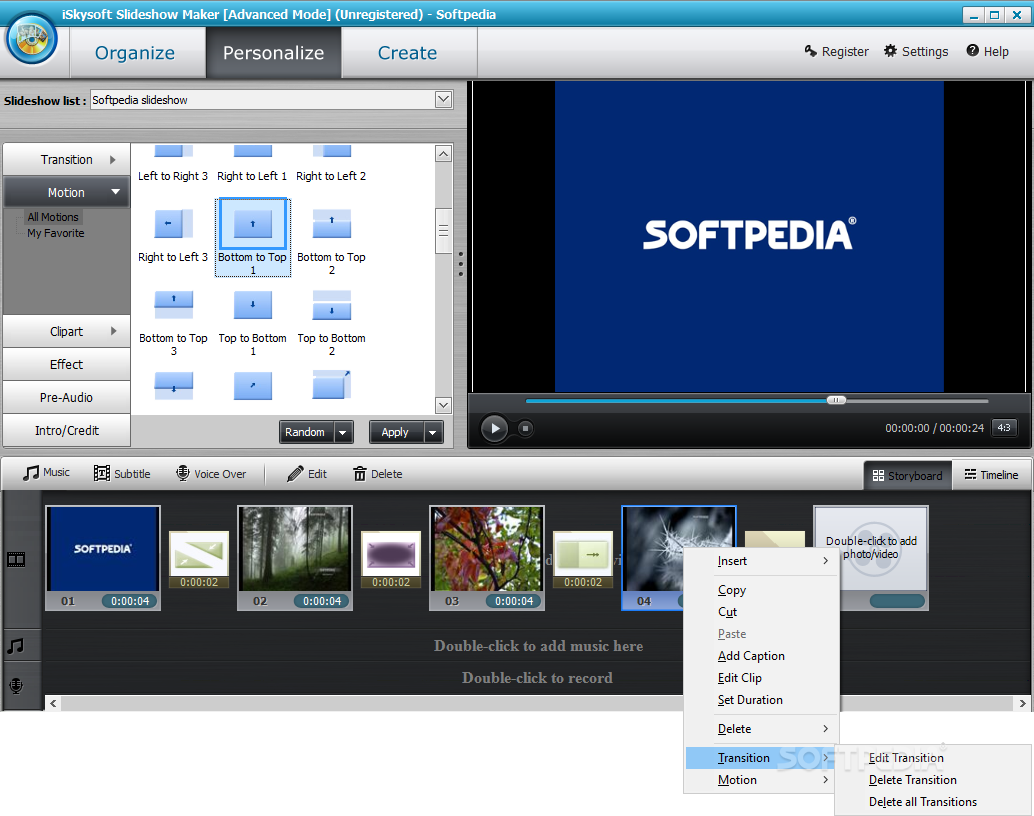Image resolution: width=1034 pixels, height=816 pixels.
Task: Expand the Transition category
Action: tap(67, 160)
